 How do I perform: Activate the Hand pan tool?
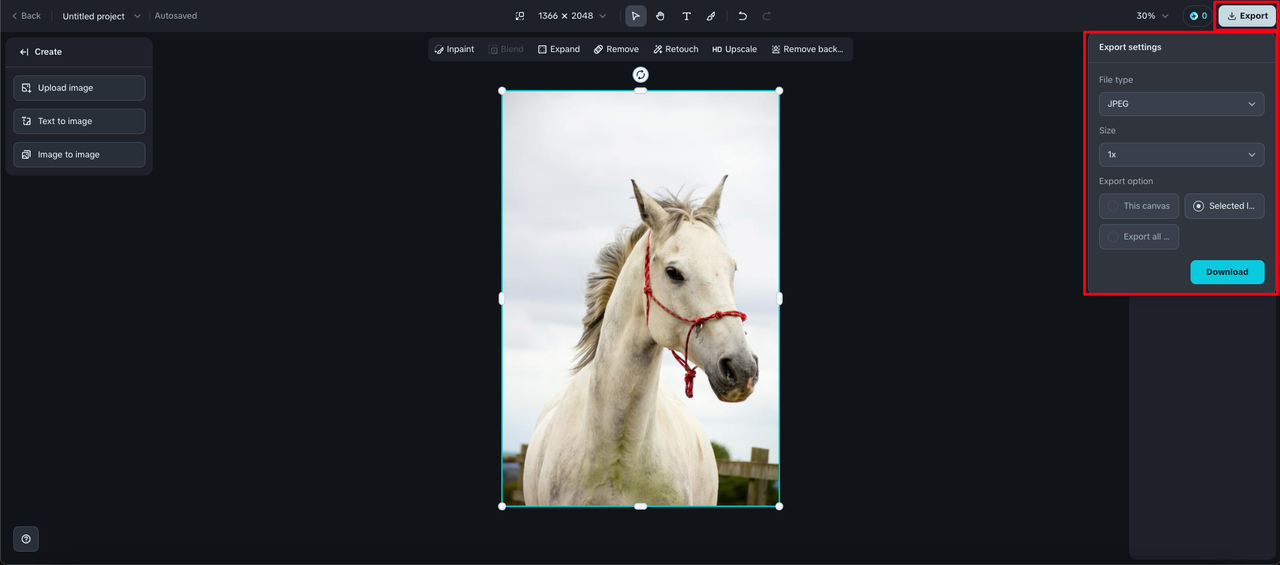coord(661,16)
